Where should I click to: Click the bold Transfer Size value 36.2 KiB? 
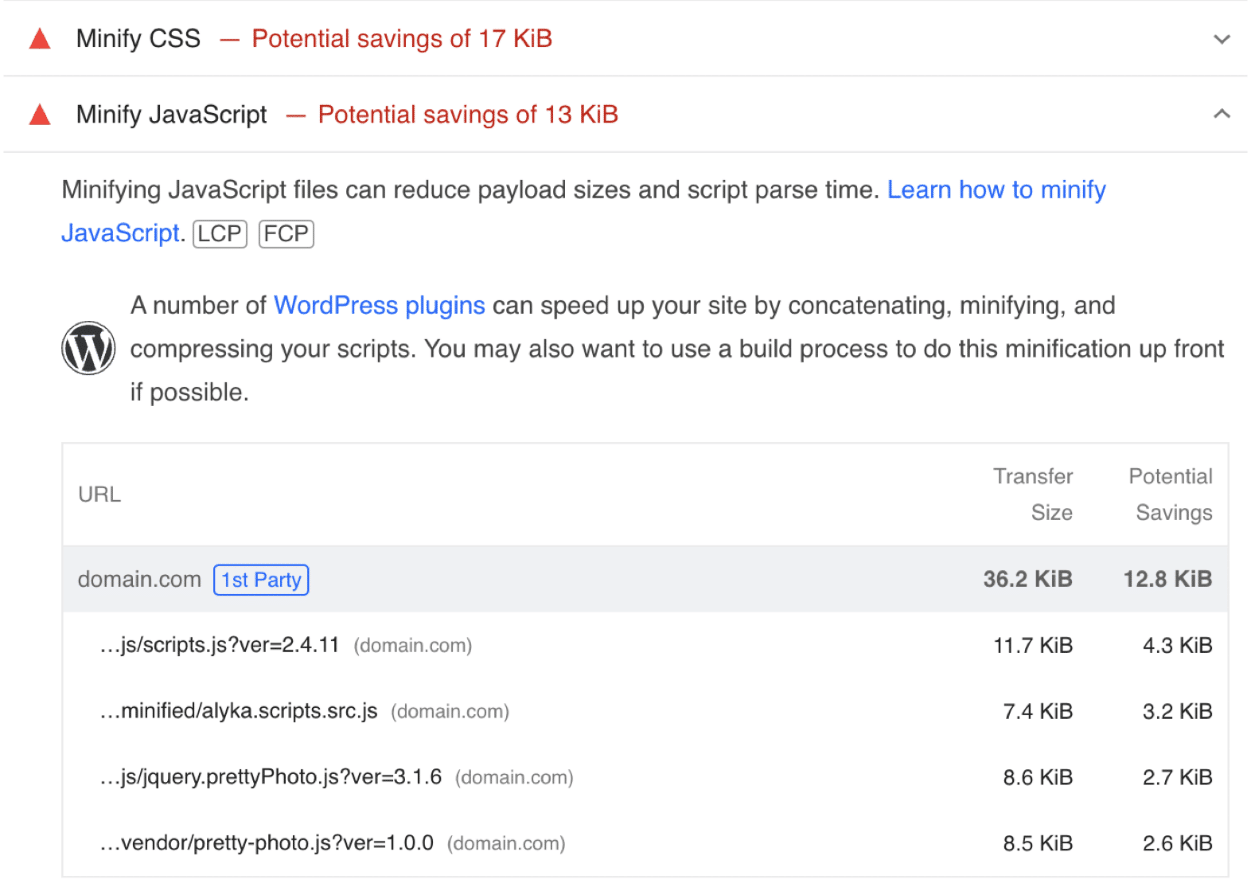(1026, 579)
